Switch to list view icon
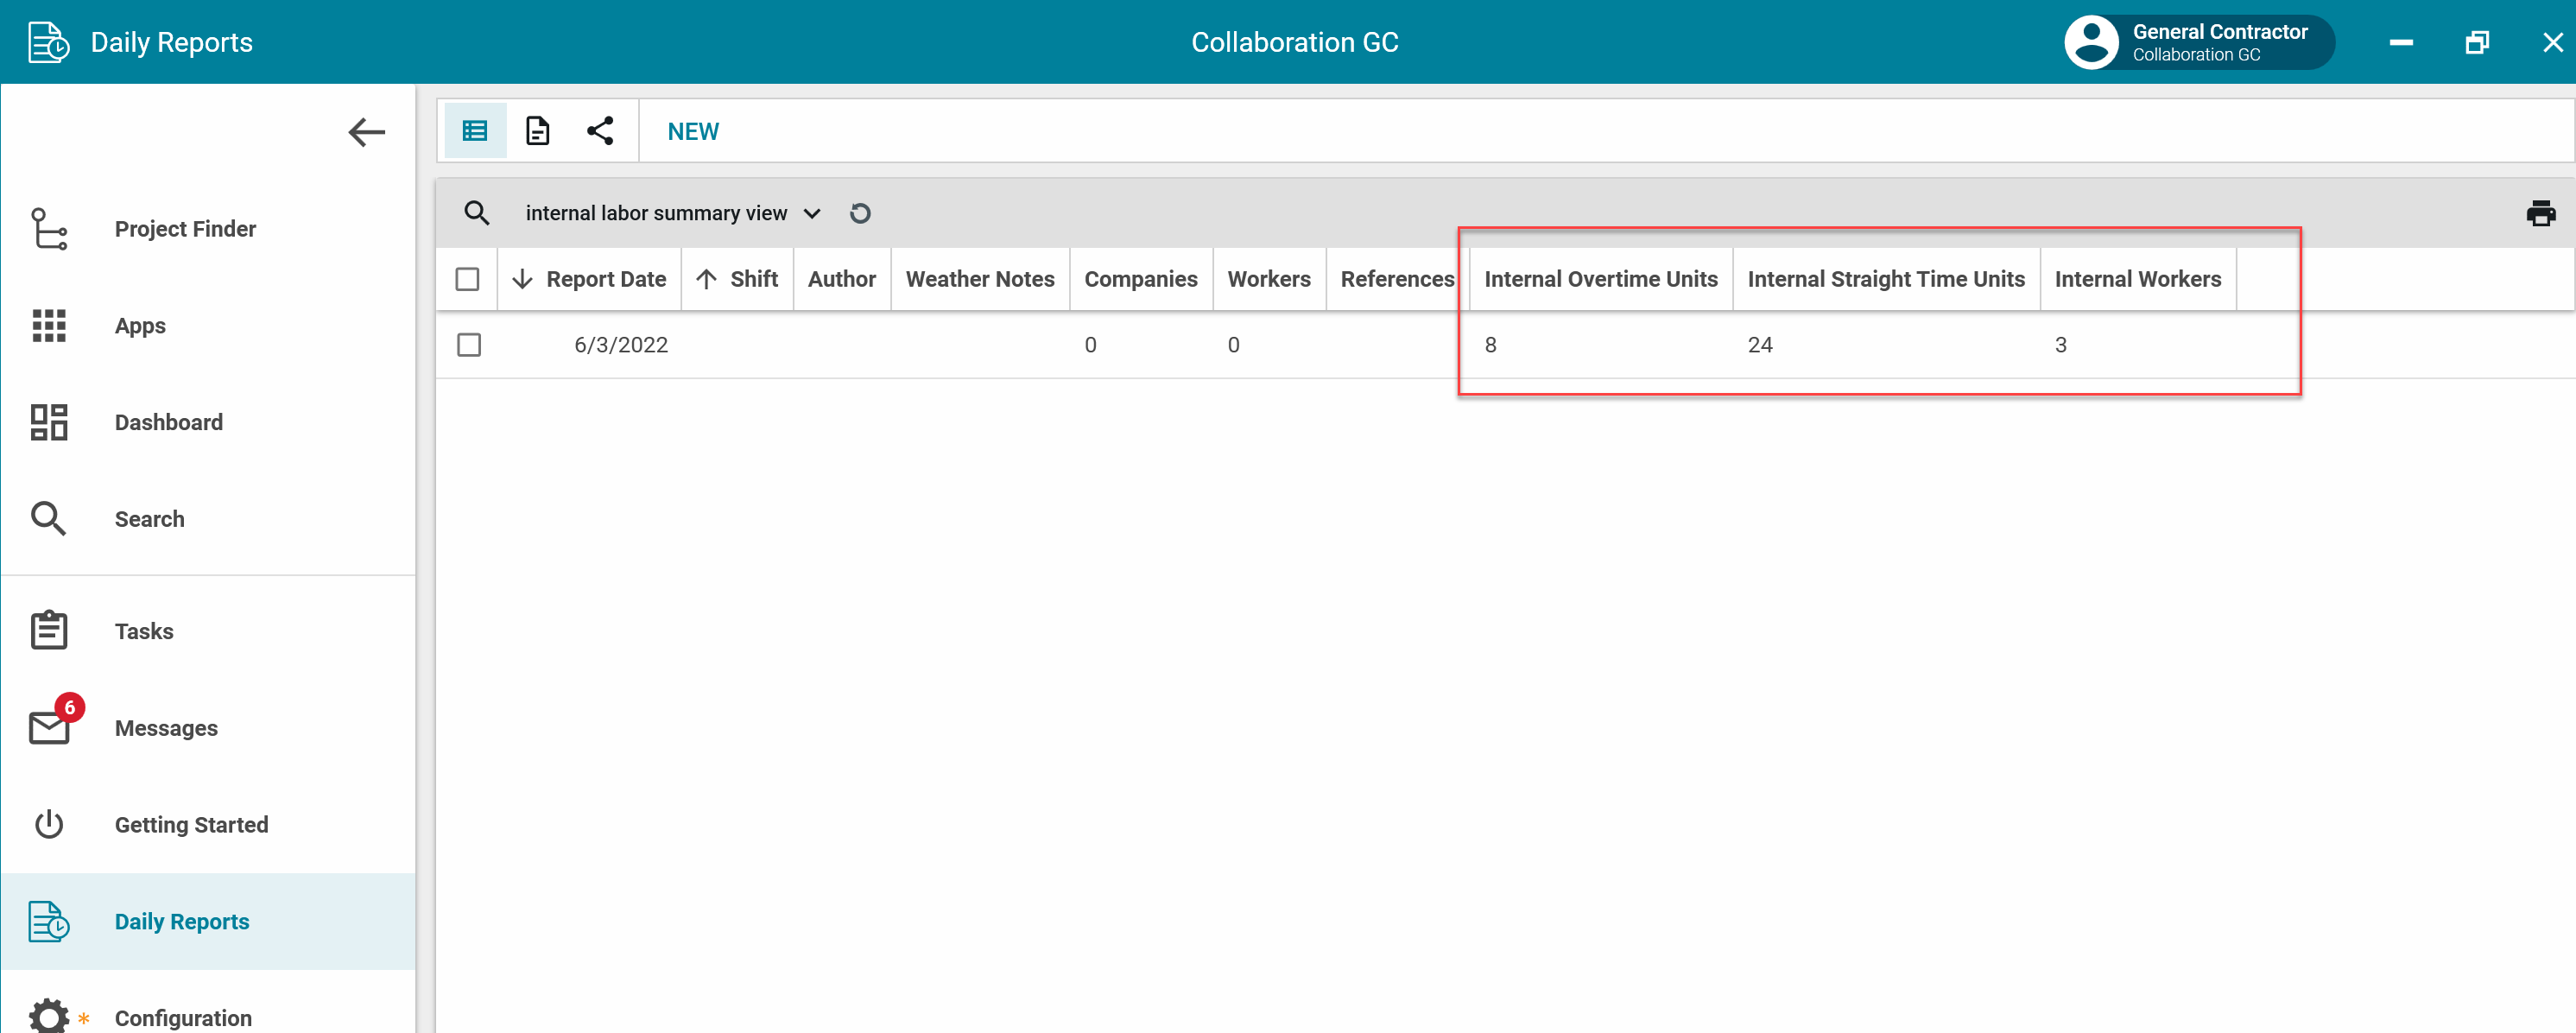Image resolution: width=2576 pixels, height=1033 pixels. 475,131
